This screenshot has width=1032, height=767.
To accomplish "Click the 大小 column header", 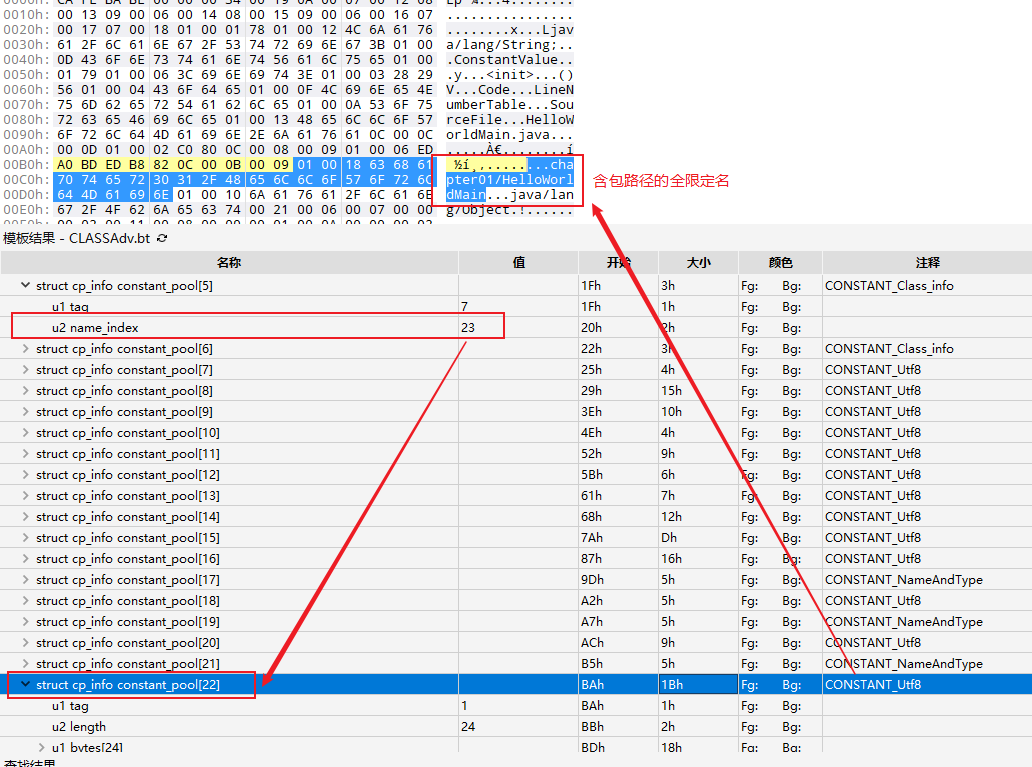I will click(x=699, y=262).
